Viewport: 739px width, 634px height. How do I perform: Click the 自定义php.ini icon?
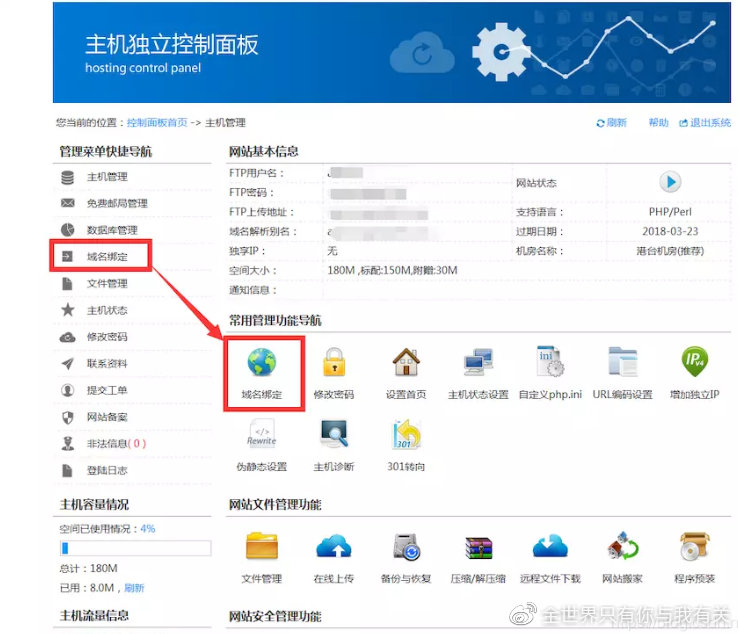click(549, 363)
